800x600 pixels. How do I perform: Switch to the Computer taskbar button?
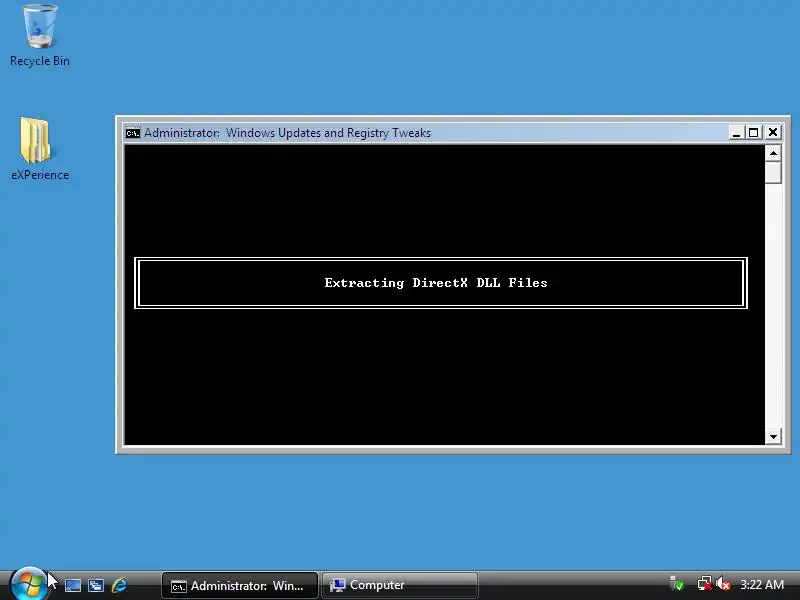click(400, 586)
